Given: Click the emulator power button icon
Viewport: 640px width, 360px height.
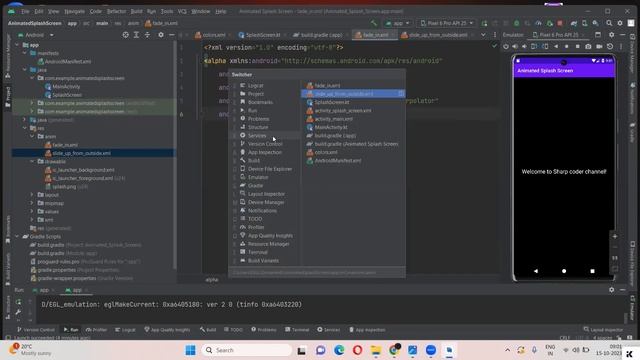Looking at the screenshot, I should 506,47.
